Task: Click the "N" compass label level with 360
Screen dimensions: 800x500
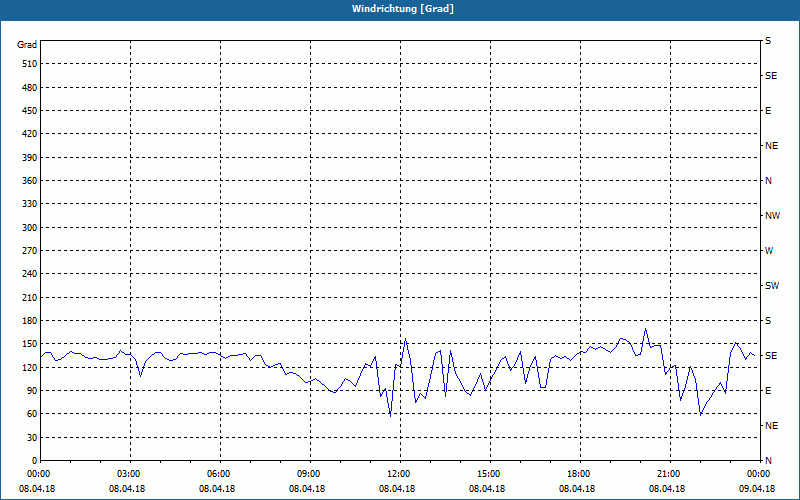Action: [768, 181]
